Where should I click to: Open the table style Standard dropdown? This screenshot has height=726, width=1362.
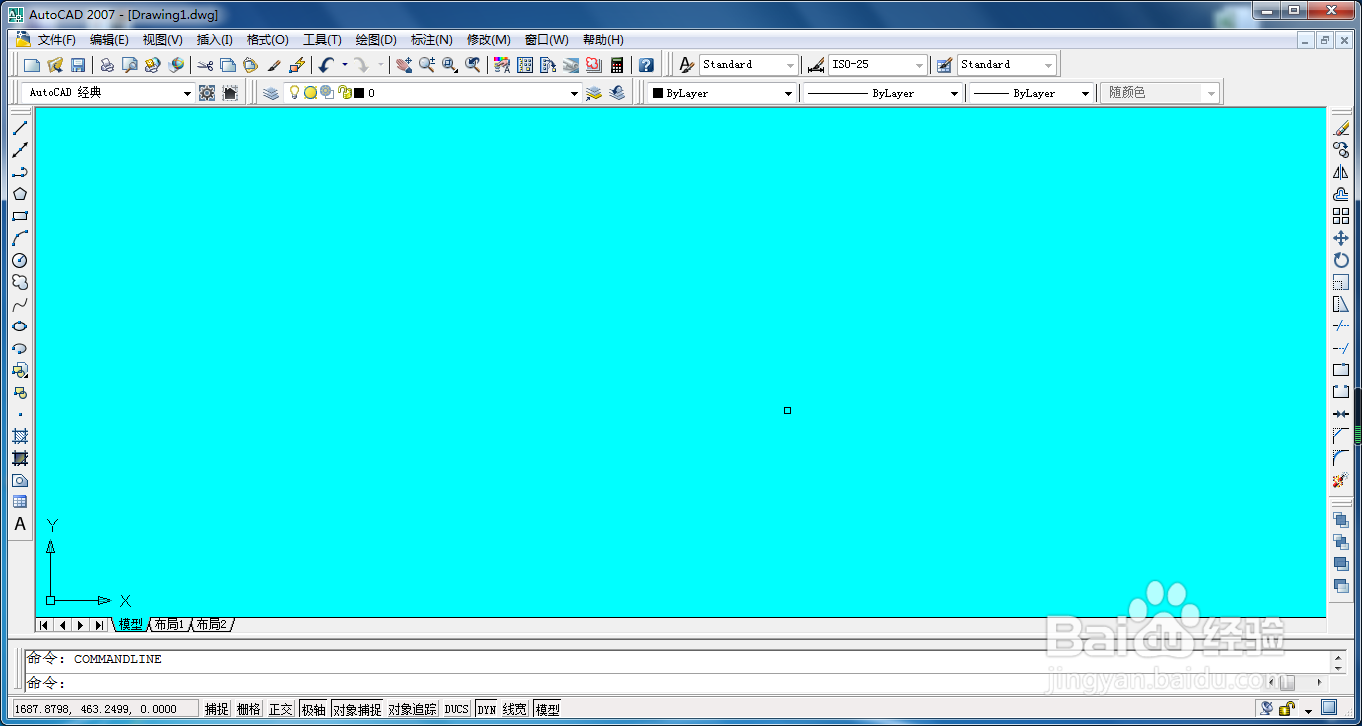[x=1049, y=65]
